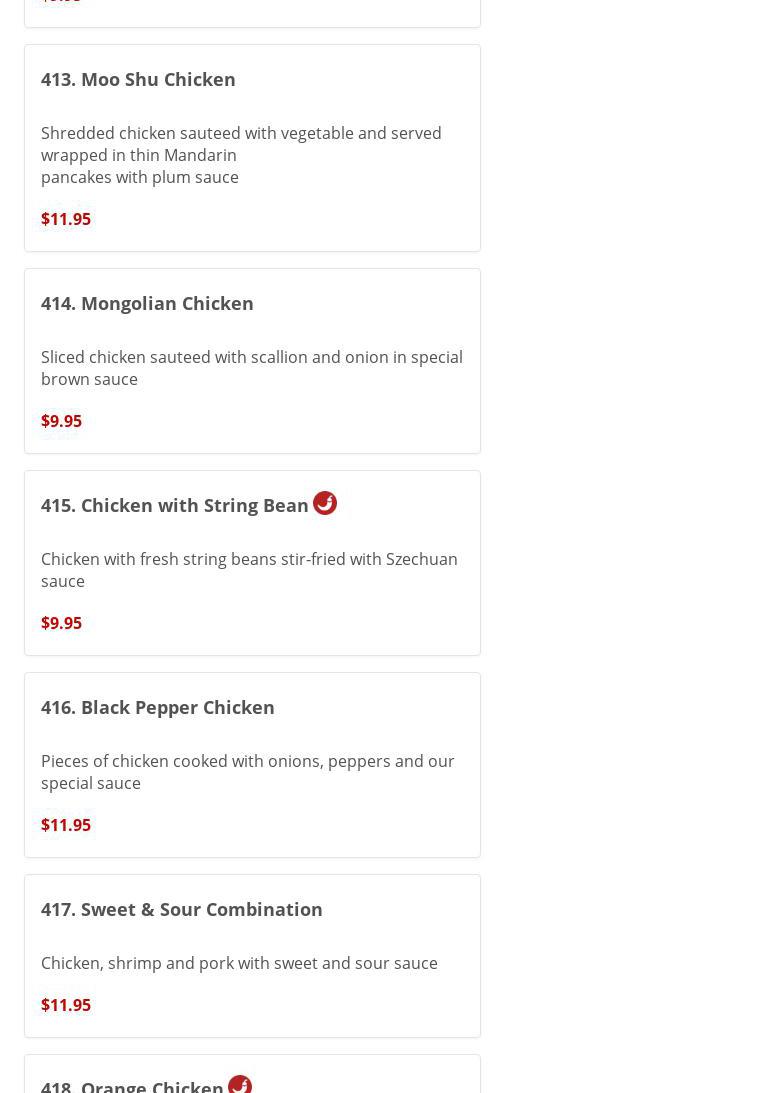Screen dimensions: 770x1093
Task: Open 415. Chicken with String Bean
Action: [175, 505]
